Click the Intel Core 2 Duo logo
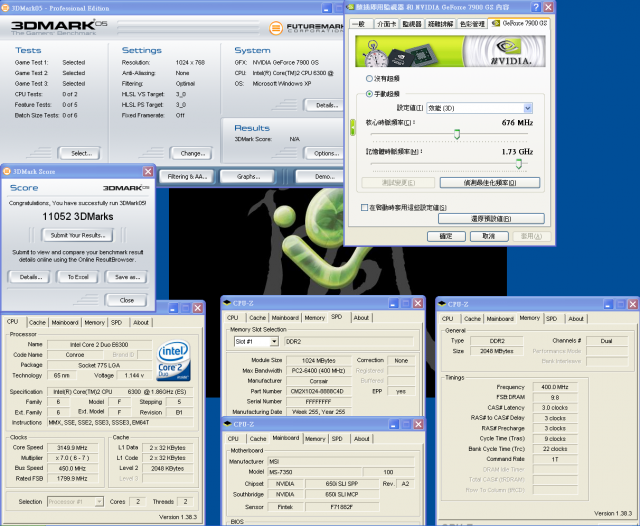 point(173,361)
